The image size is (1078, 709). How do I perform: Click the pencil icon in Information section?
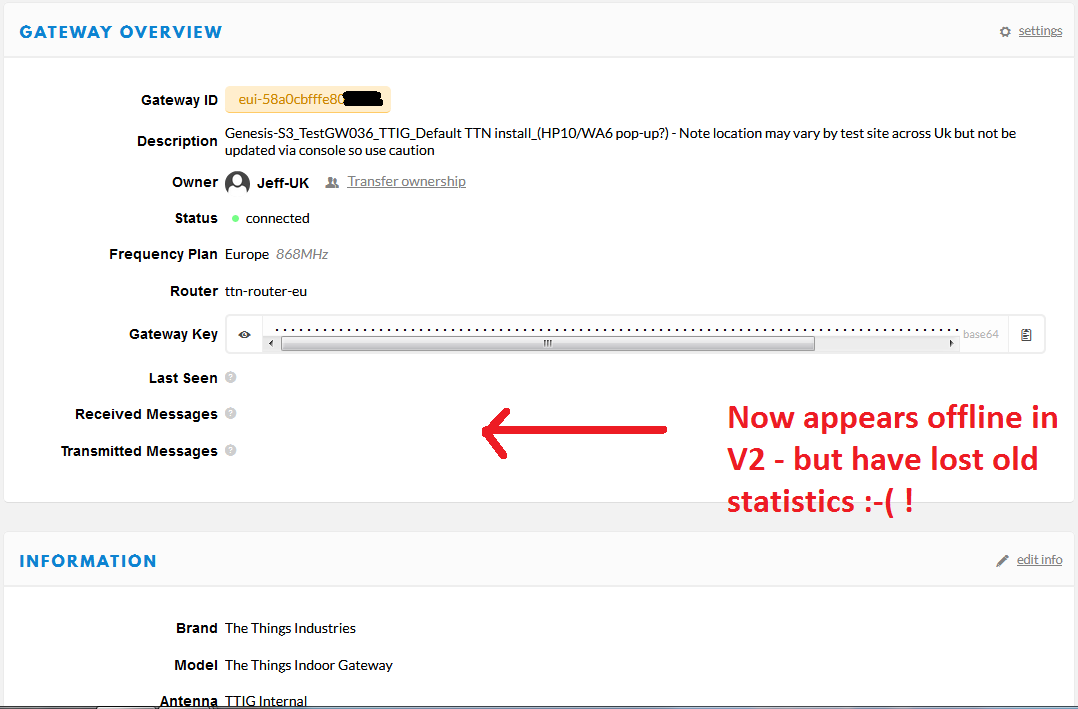[x=1003, y=561]
